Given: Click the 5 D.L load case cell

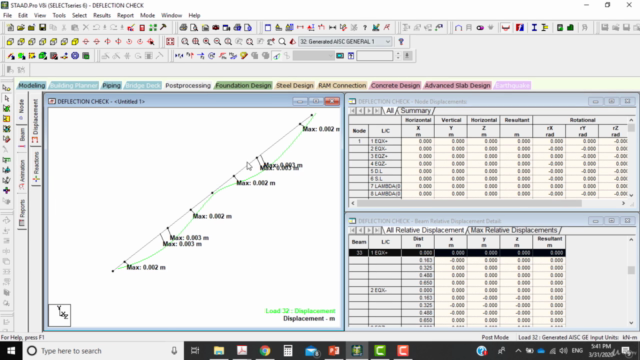Looking at the screenshot, I should click(x=385, y=171).
